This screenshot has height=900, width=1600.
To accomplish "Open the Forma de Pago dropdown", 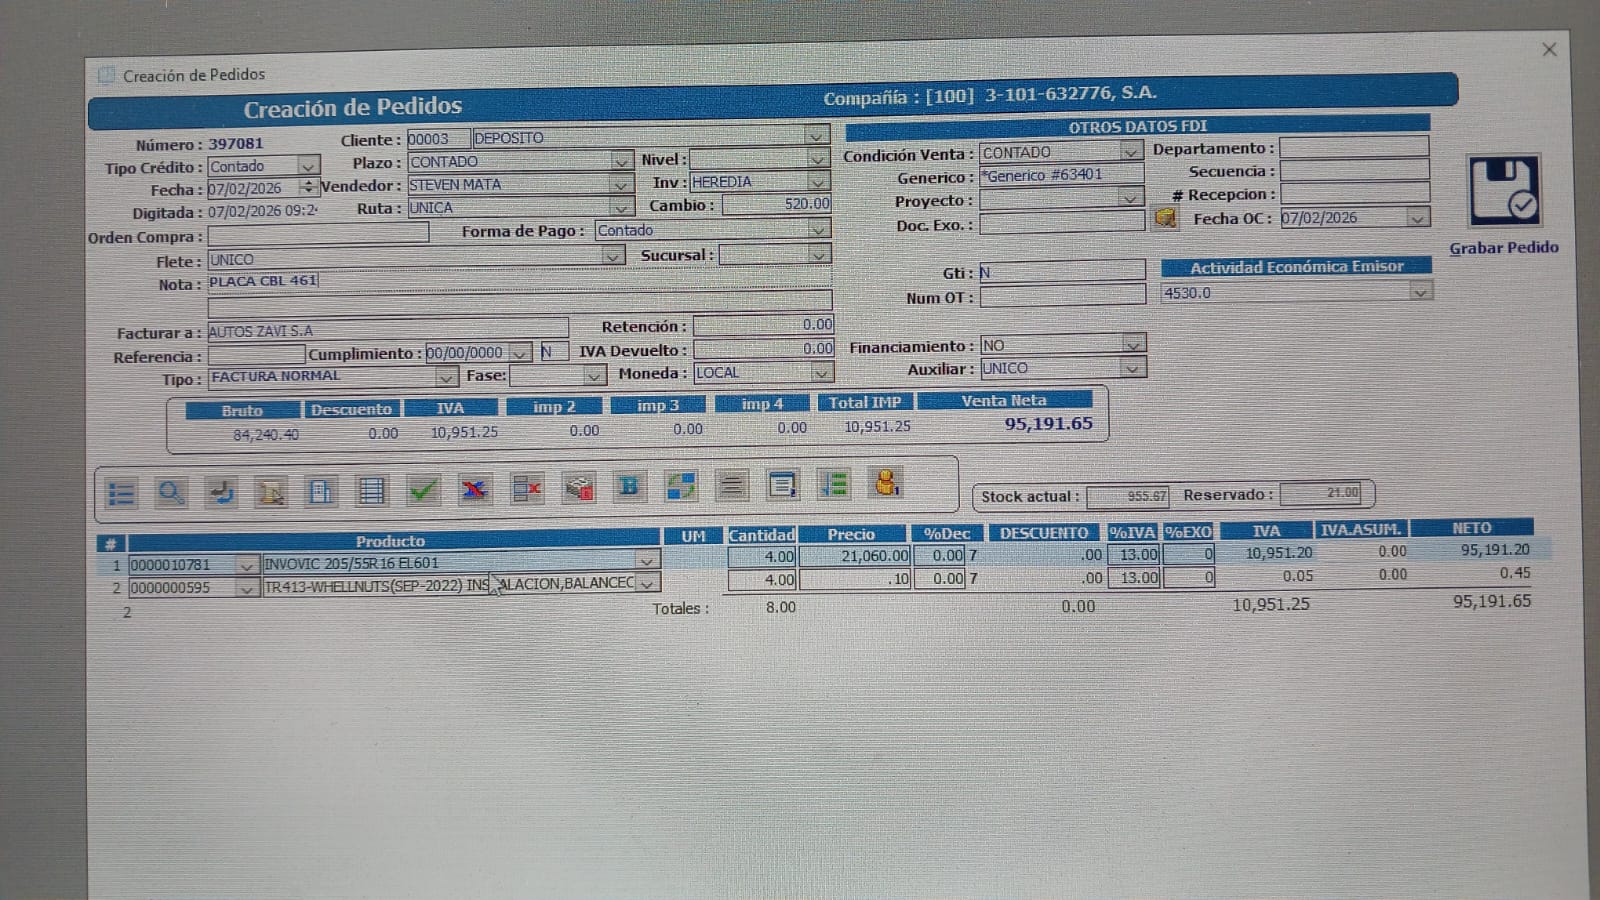I will [x=818, y=230].
